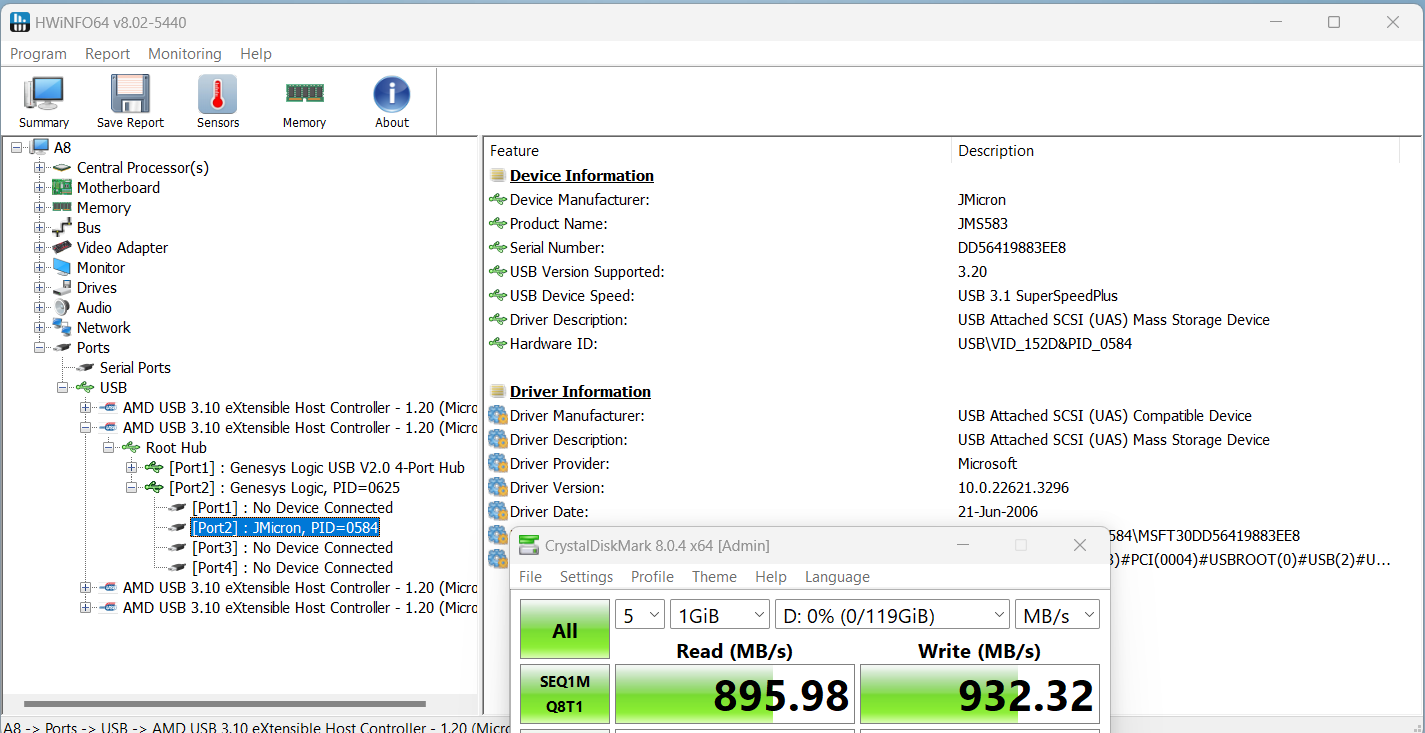This screenshot has width=1425, height=733.
Task: Select the Serial Ports tree entry
Action: (135, 368)
